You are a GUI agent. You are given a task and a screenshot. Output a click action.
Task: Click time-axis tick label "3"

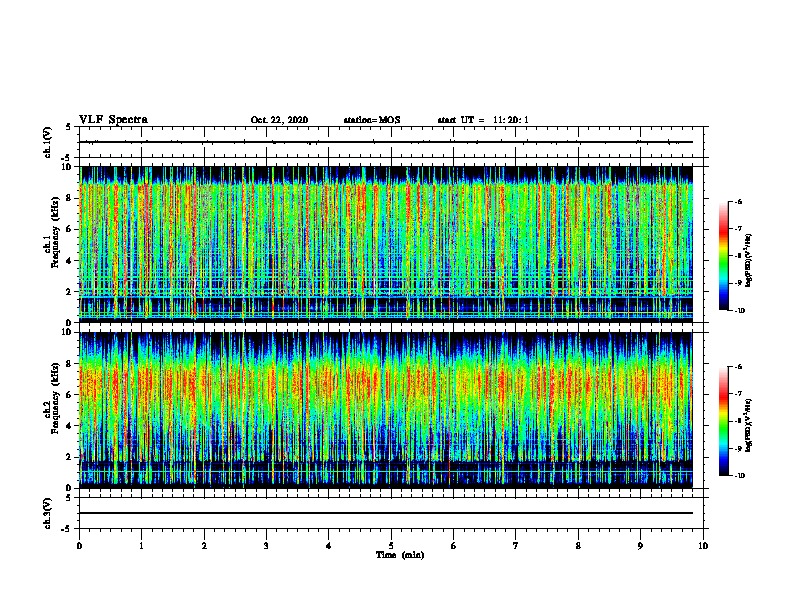click(266, 546)
